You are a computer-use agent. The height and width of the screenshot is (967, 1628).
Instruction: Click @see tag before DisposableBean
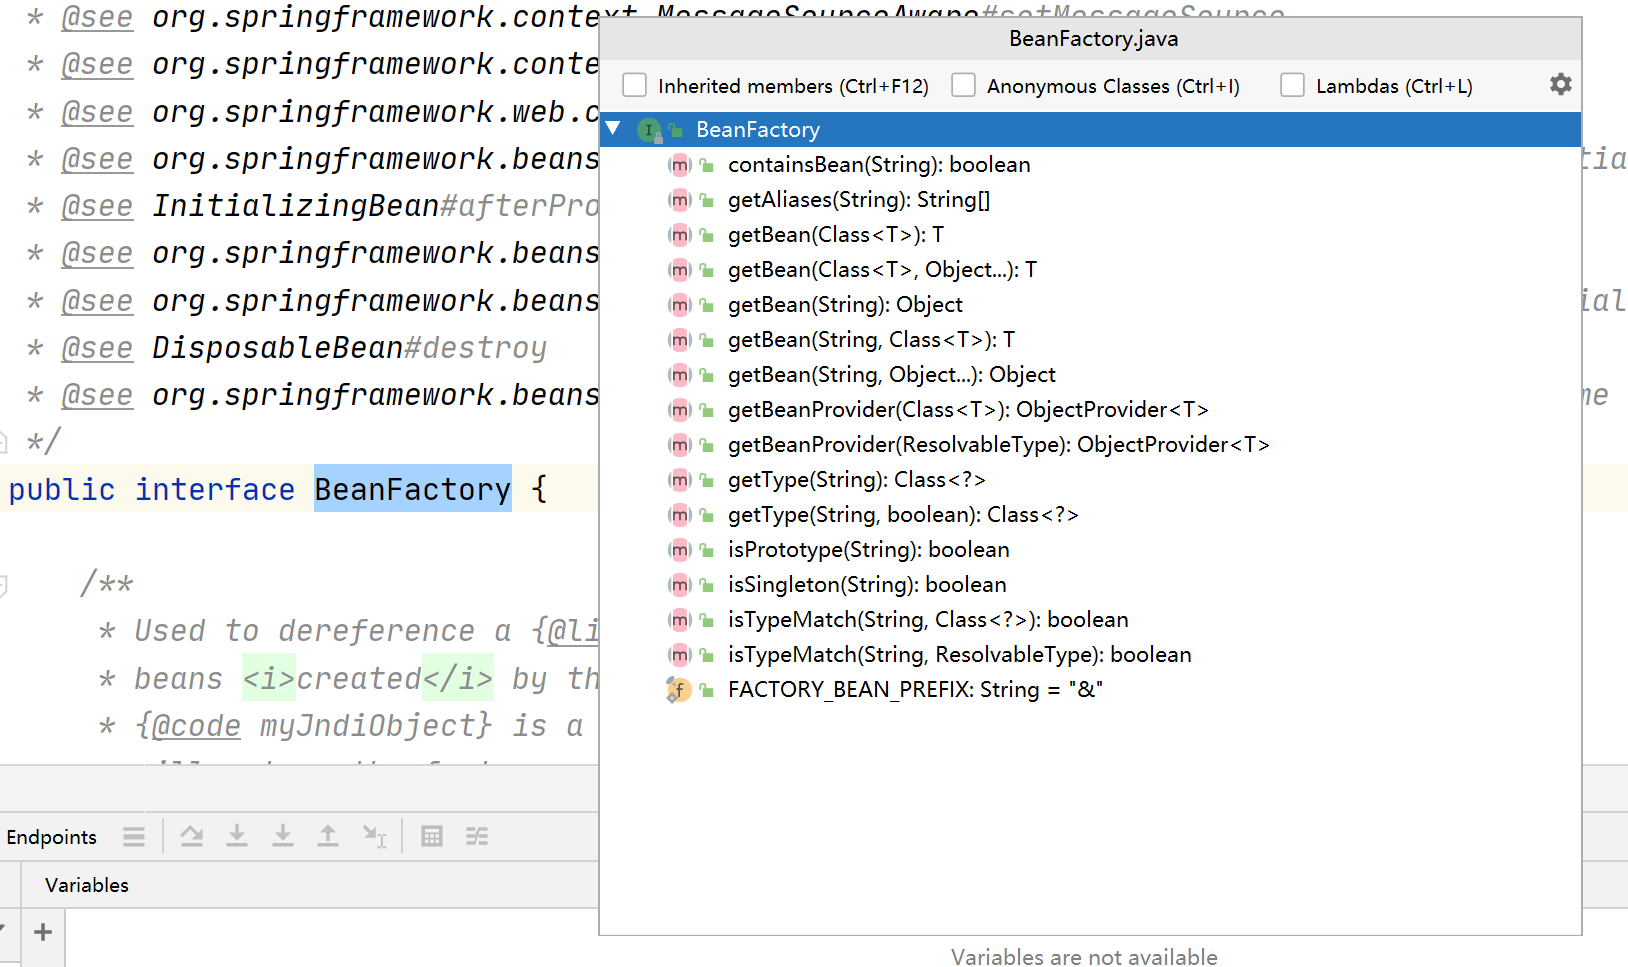pos(97,348)
